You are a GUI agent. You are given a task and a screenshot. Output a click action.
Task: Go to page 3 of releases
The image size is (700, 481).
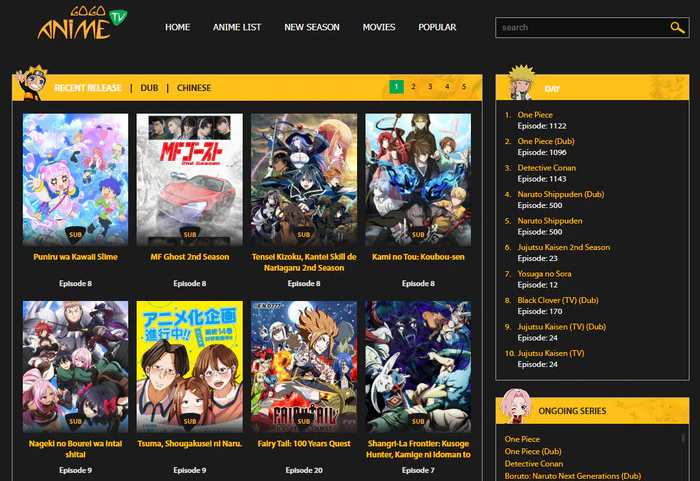430,87
